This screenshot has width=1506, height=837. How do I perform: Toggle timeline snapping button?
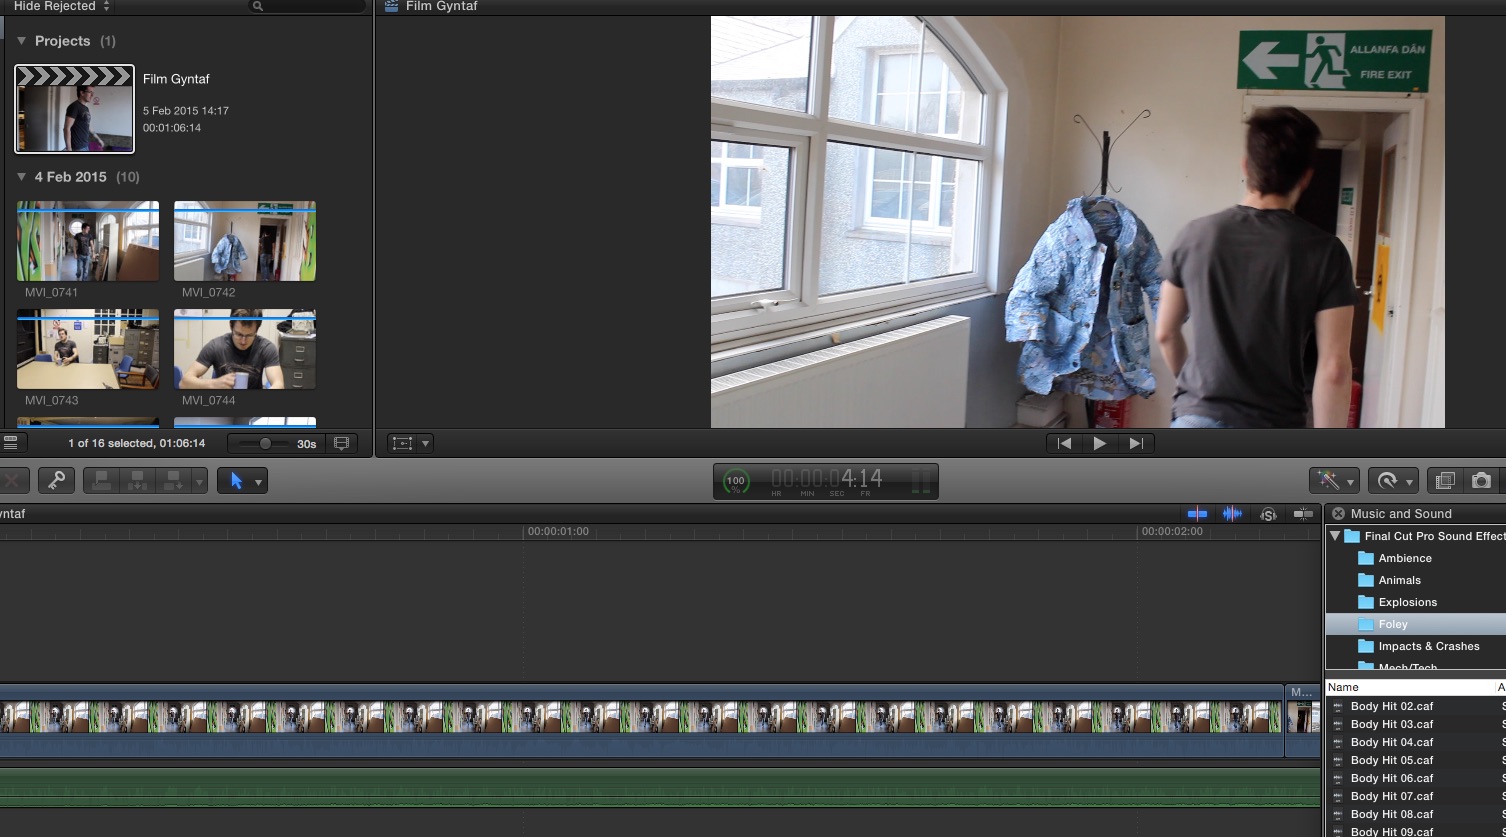pos(1302,514)
